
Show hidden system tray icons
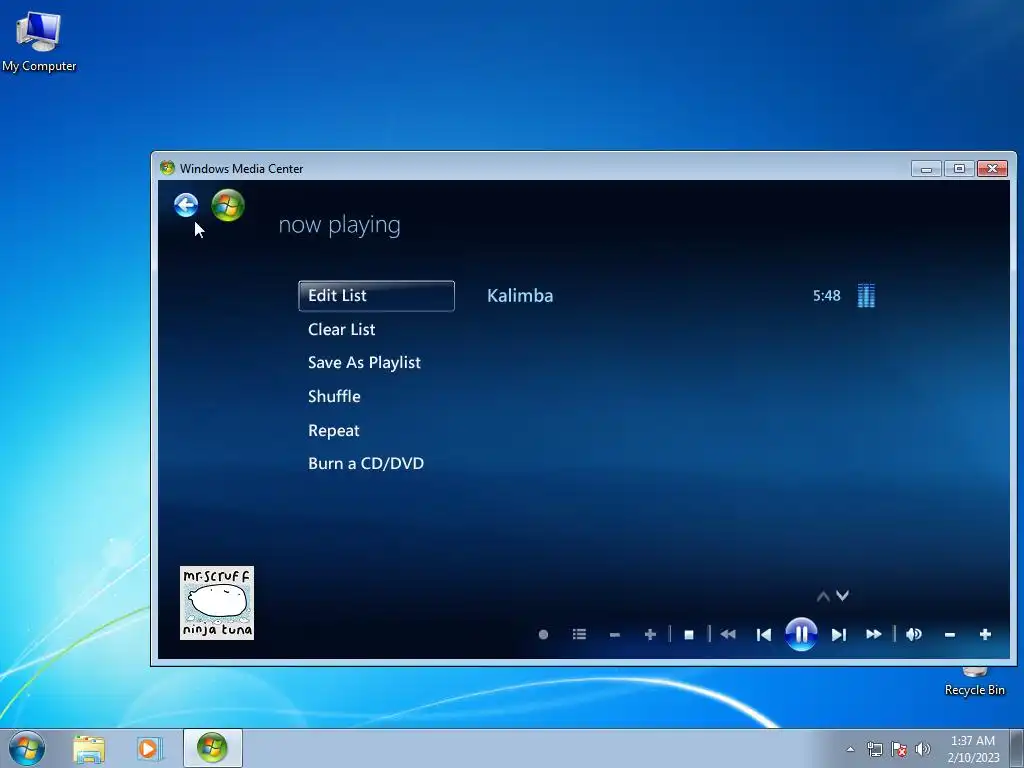[850, 749]
